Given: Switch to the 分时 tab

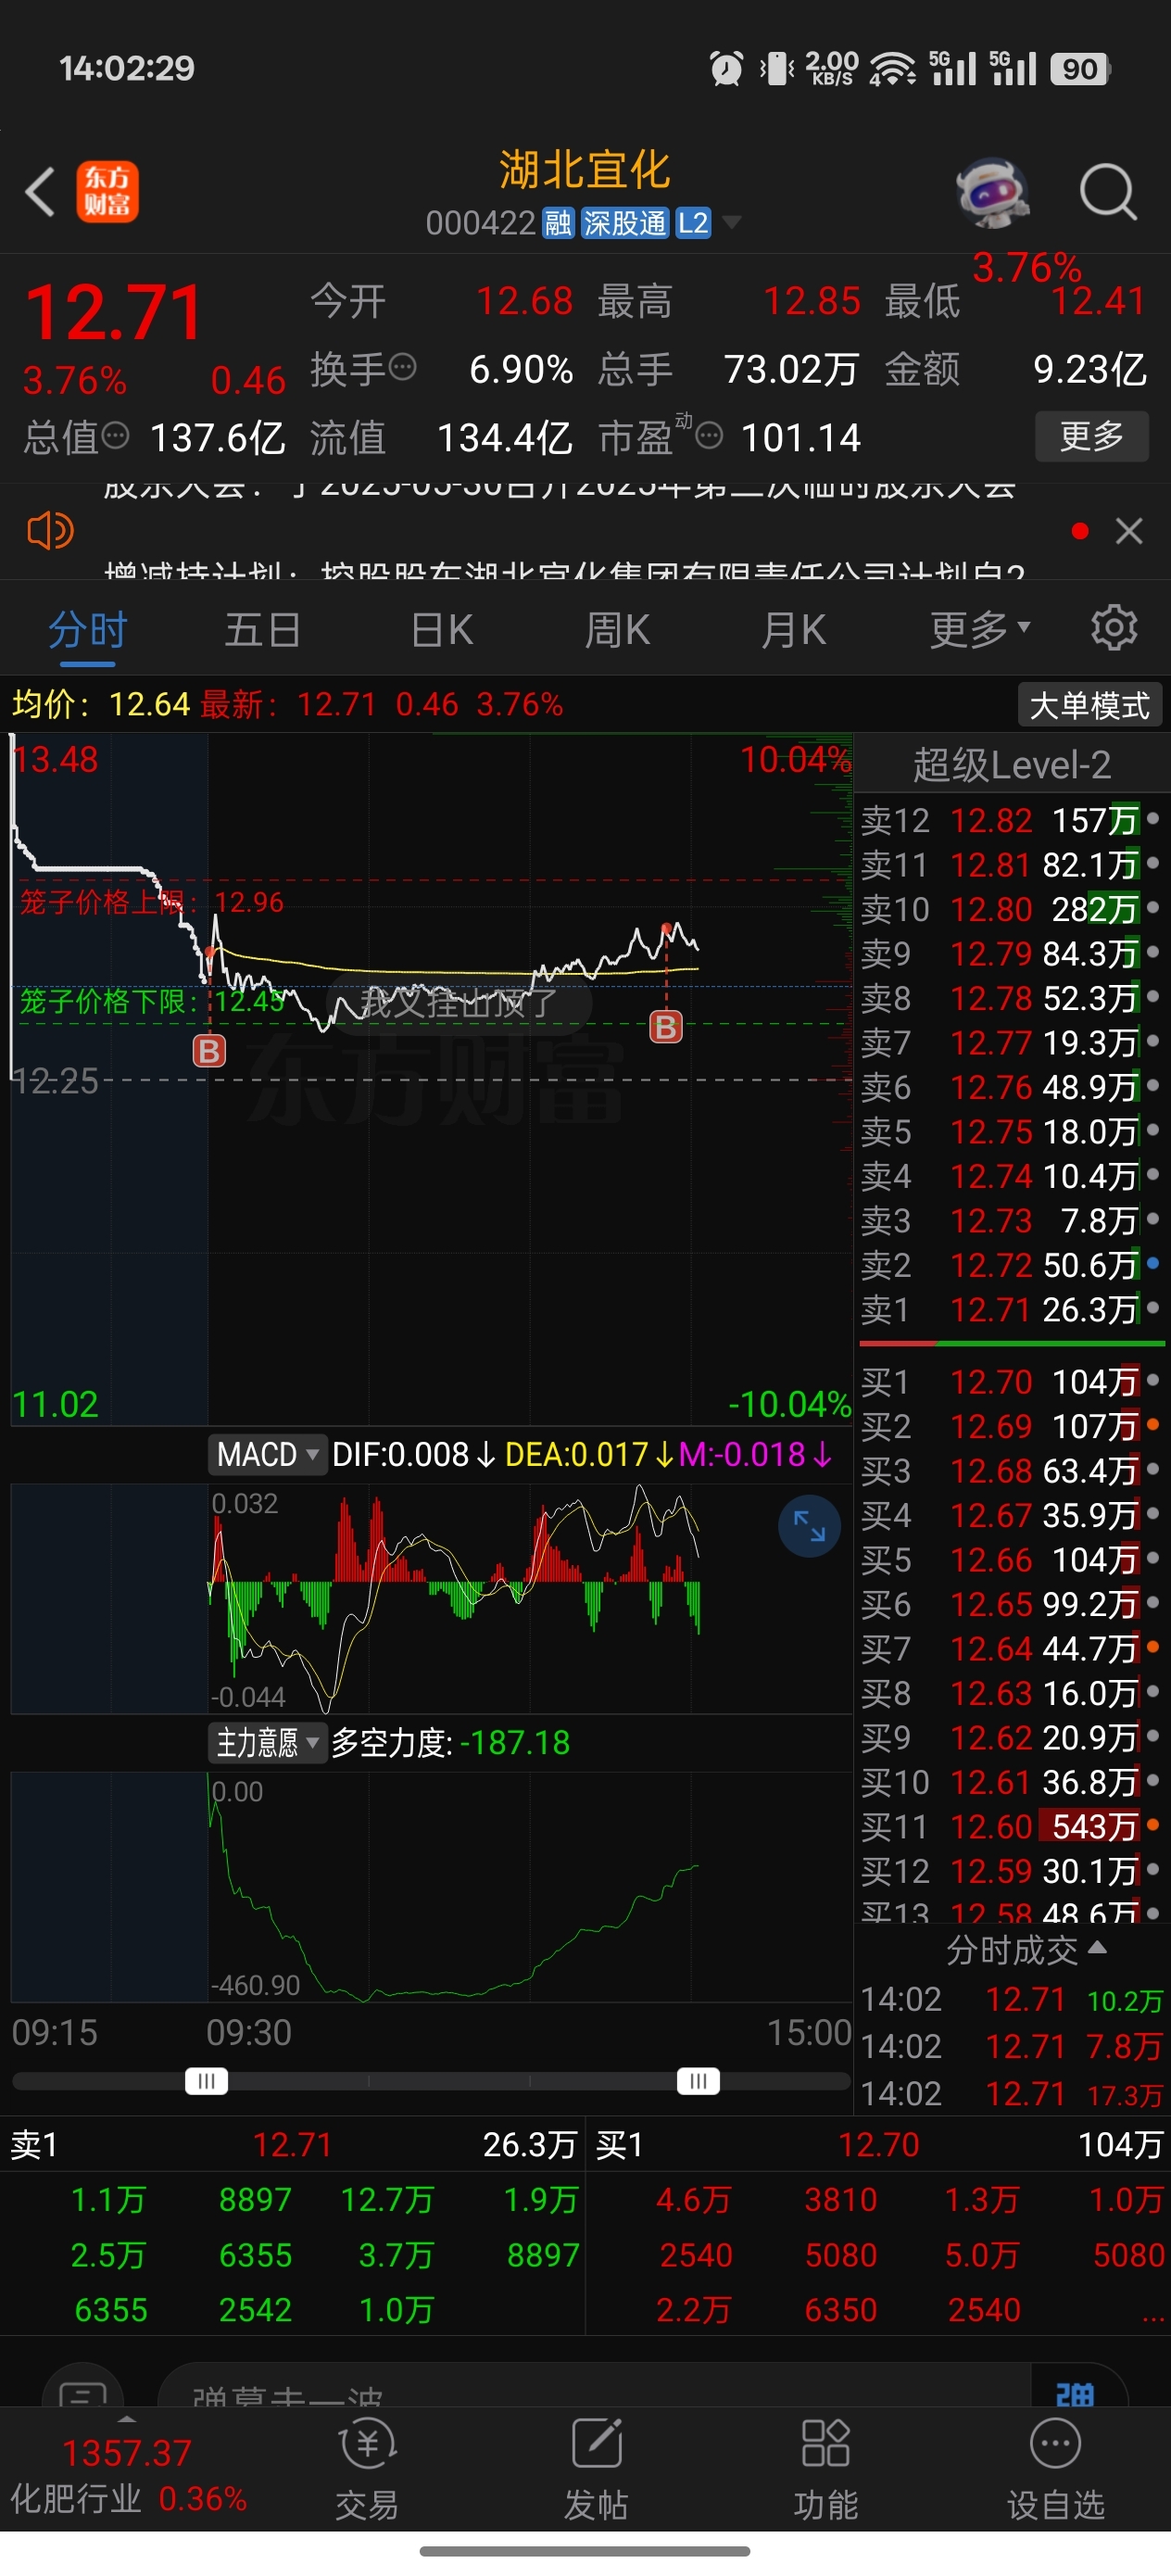Looking at the screenshot, I should (x=88, y=630).
